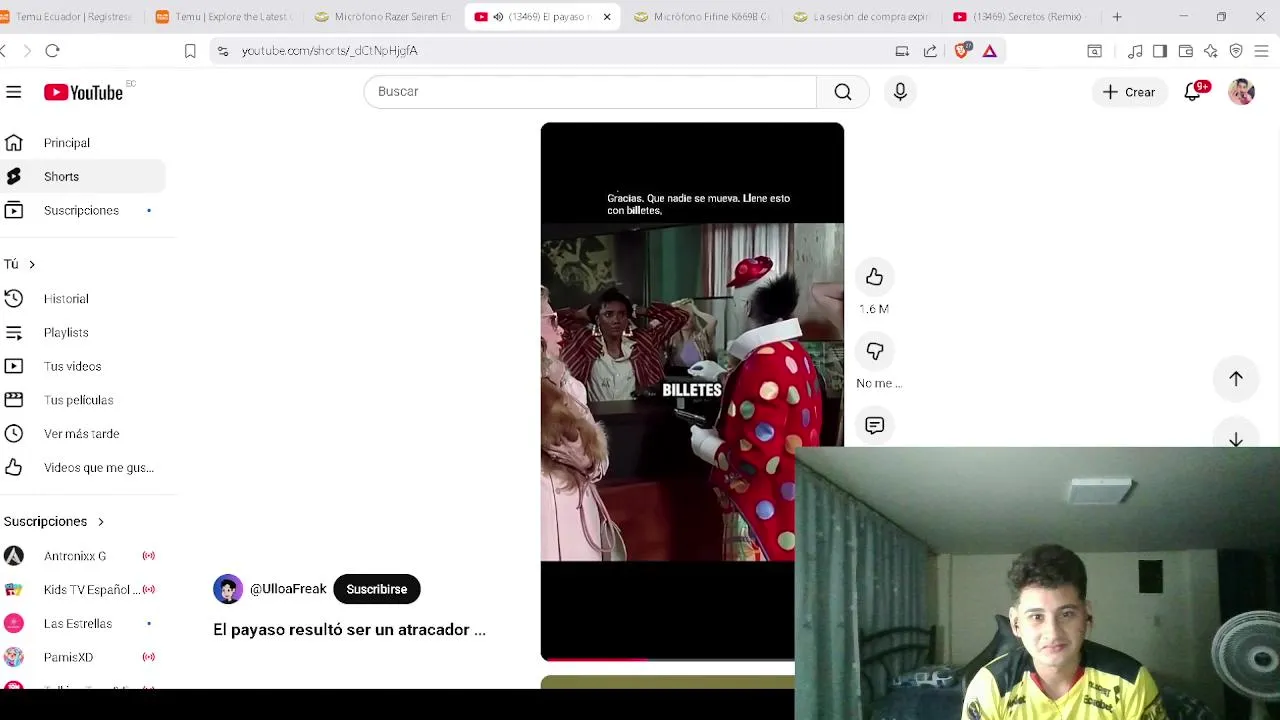Open Historial in the sidebar
Screen dimensions: 1280x720
click(x=83, y=299)
